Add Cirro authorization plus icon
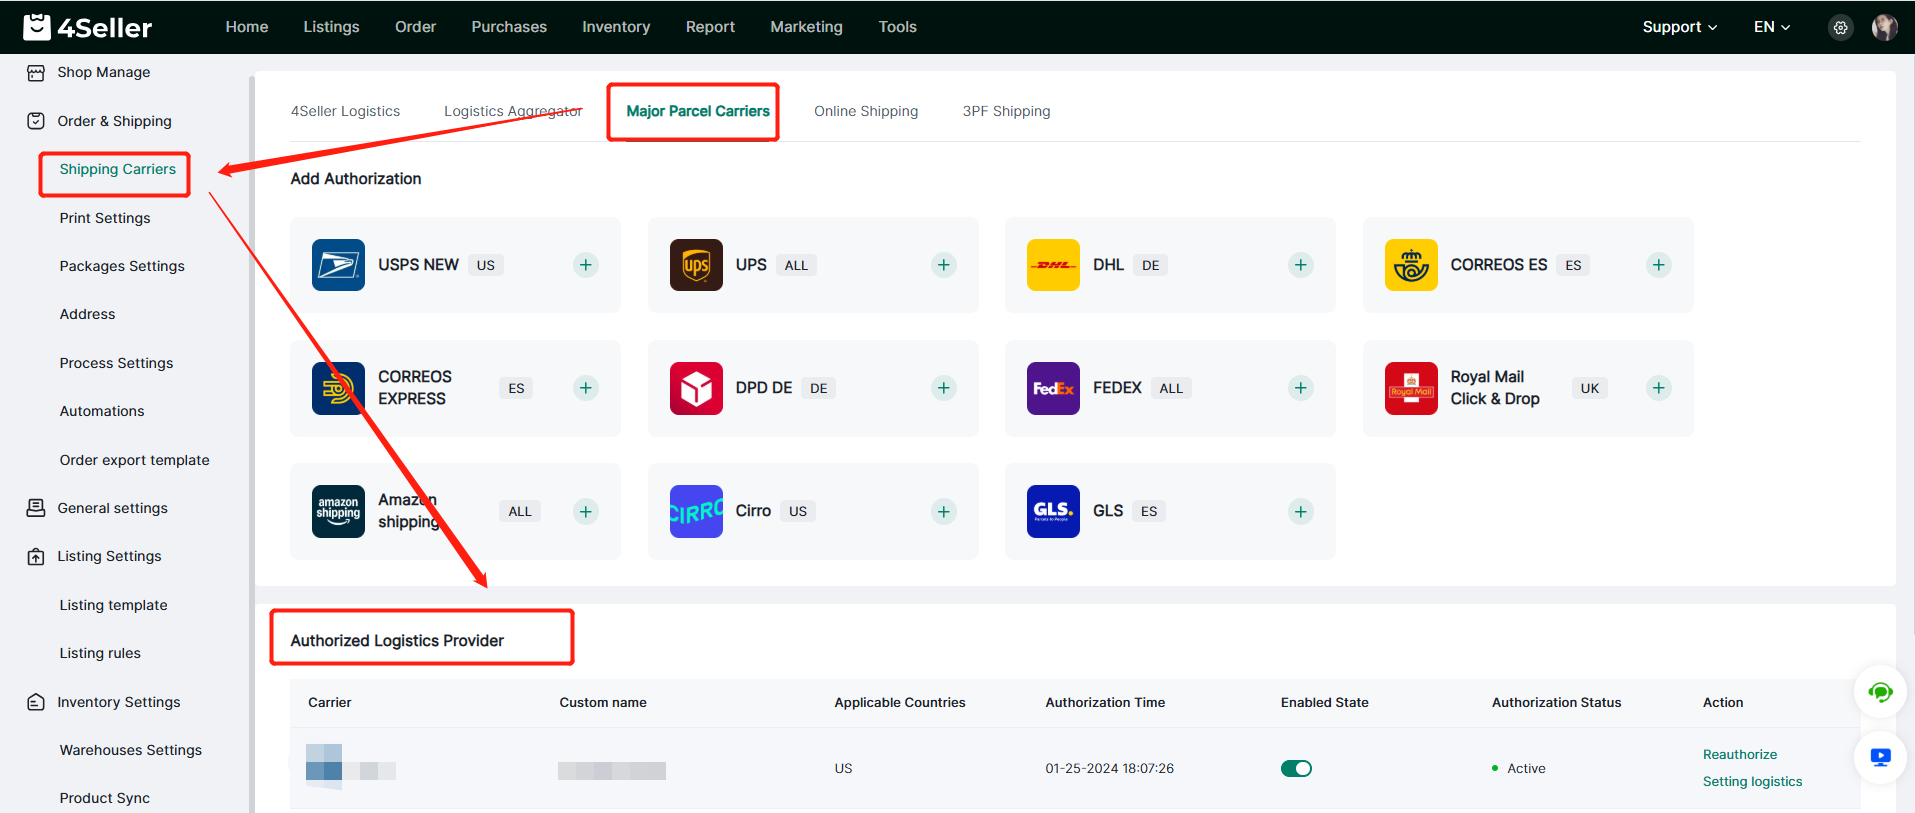This screenshot has width=1915, height=813. coord(943,511)
